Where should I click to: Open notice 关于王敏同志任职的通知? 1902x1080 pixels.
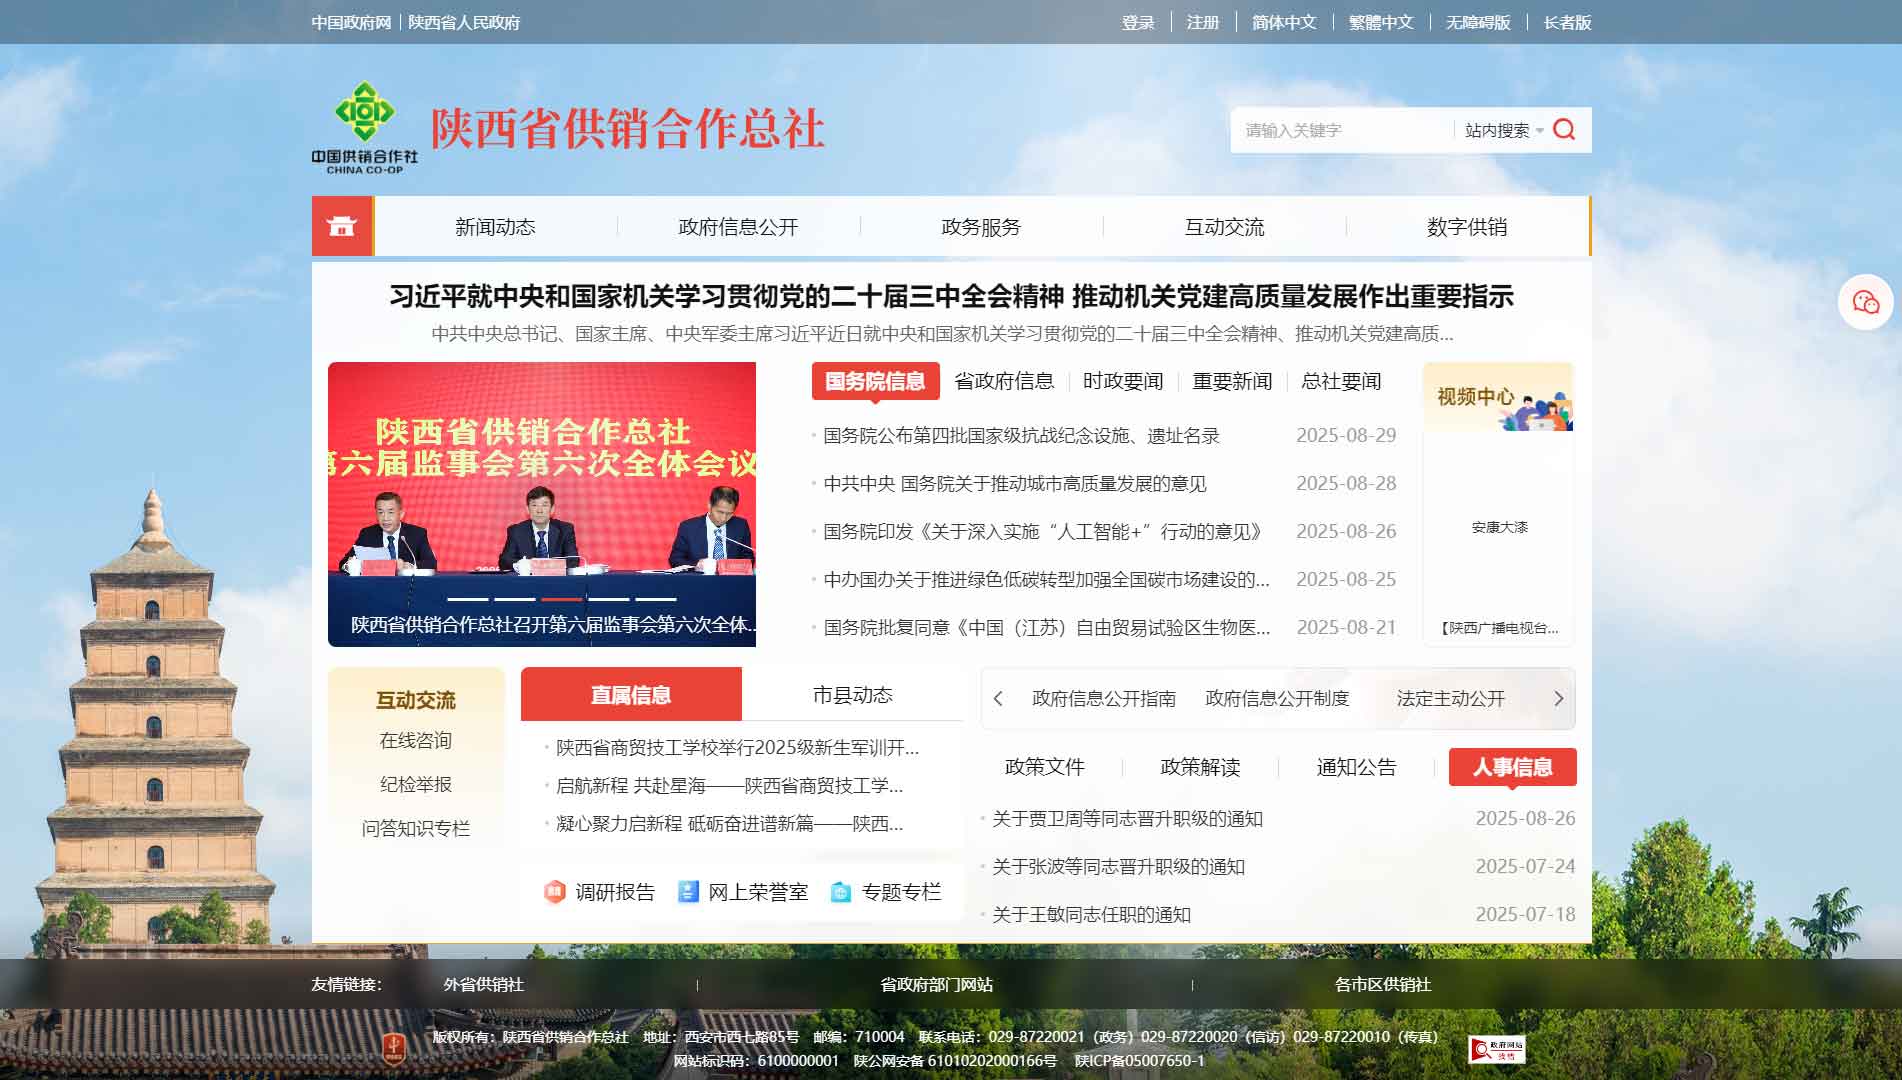1091,914
